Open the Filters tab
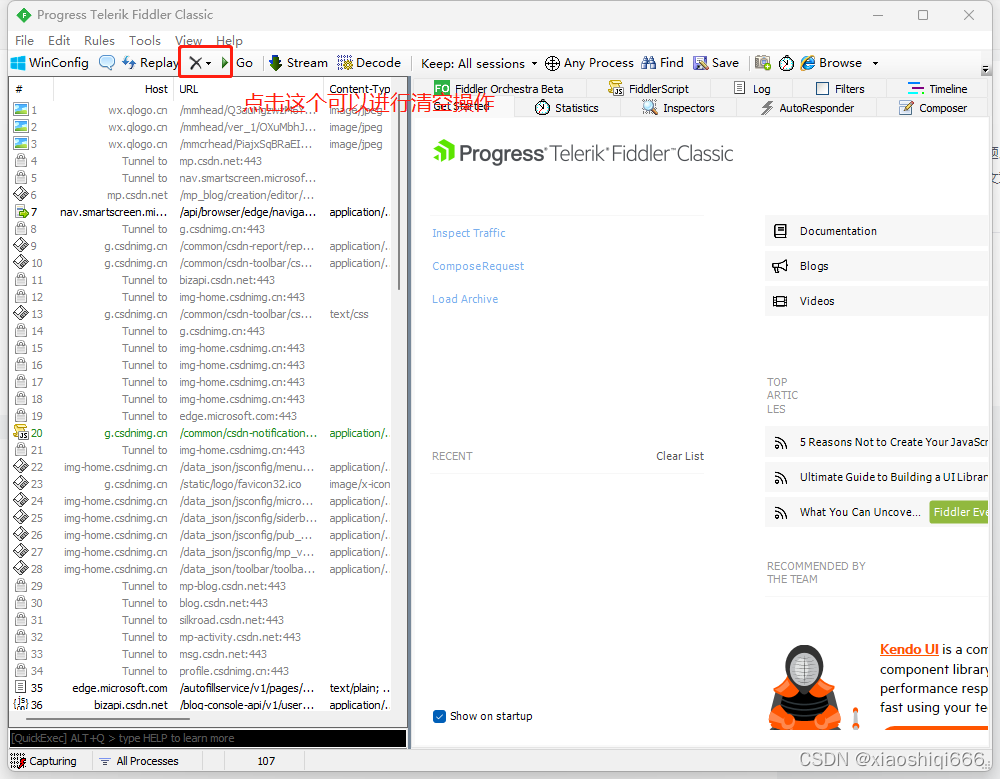This screenshot has width=1000, height=779. [x=840, y=89]
